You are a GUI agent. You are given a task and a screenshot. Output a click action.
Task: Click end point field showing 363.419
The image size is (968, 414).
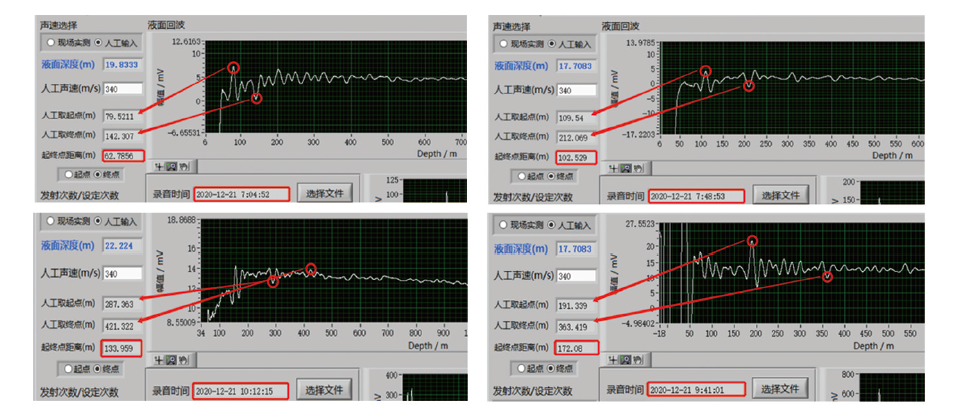click(x=576, y=326)
